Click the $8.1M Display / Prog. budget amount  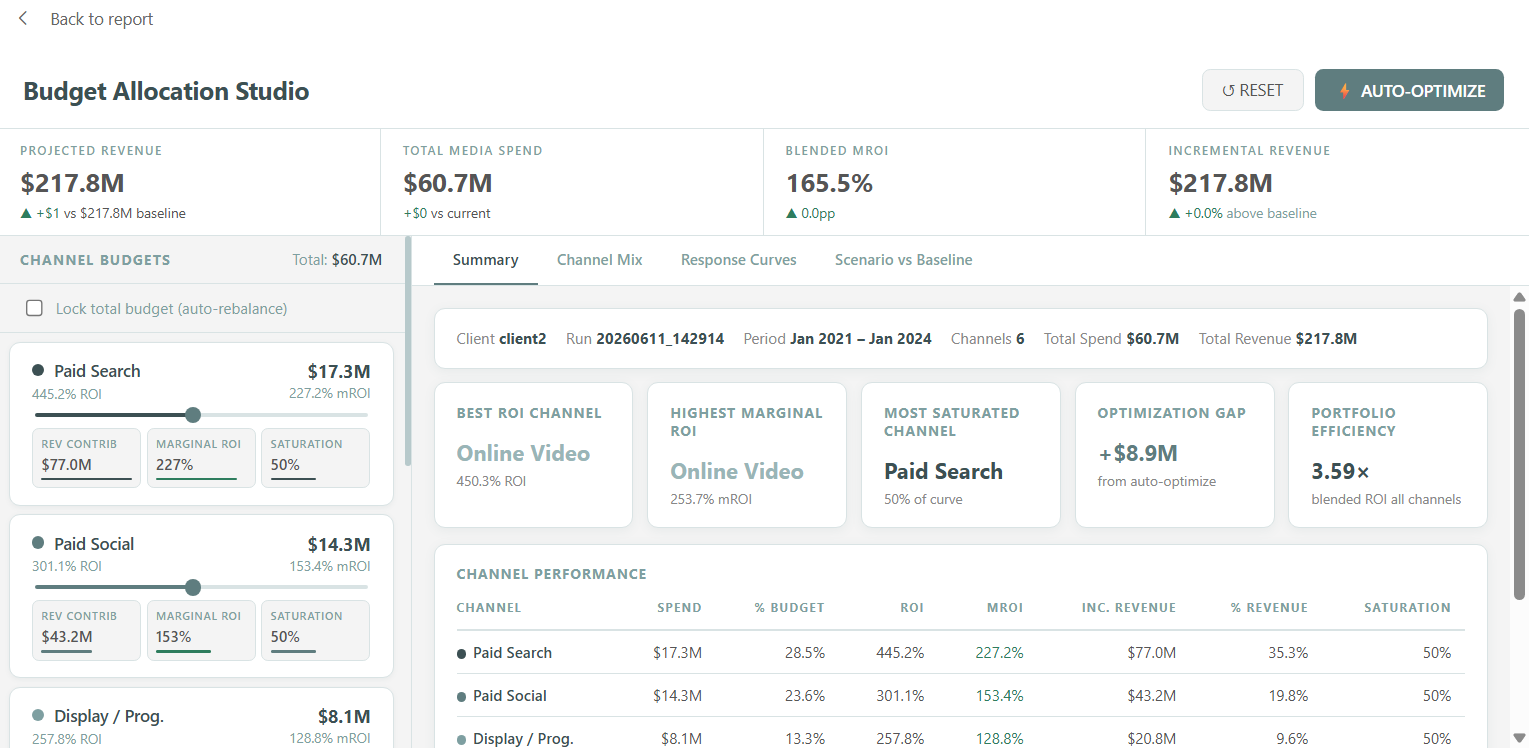coord(344,716)
